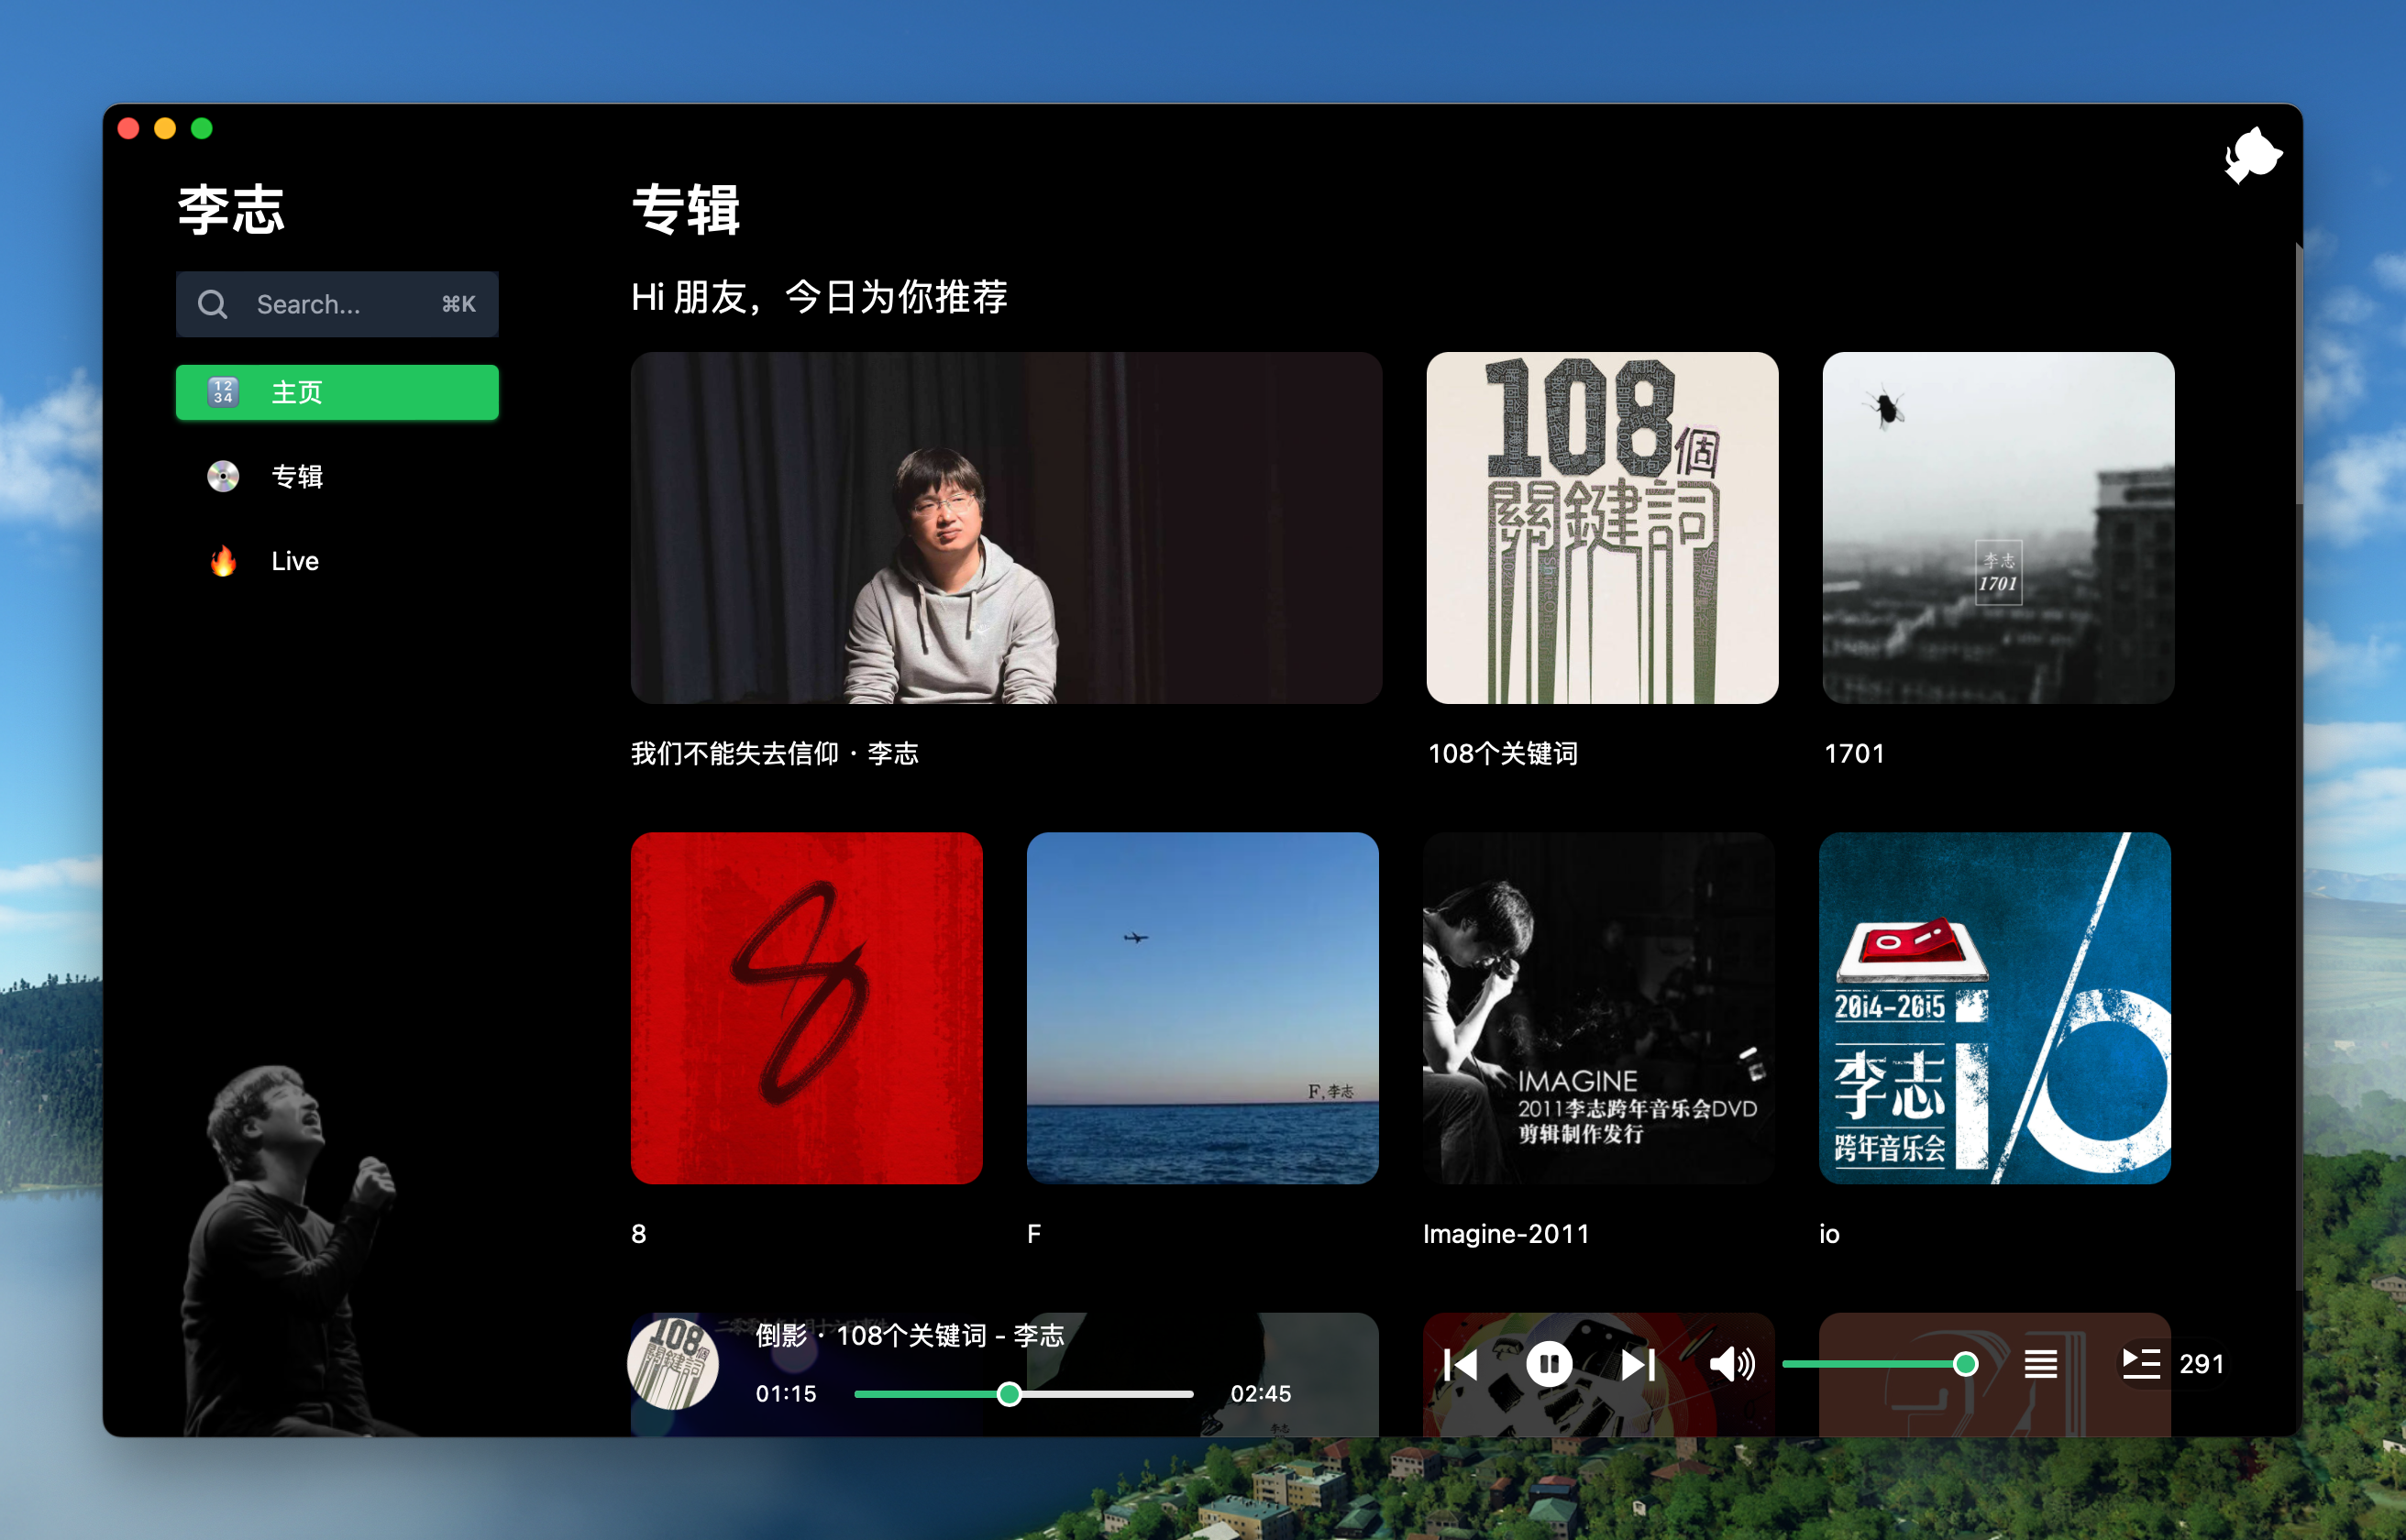The width and height of the screenshot is (2406, 1540).
Task: Skip to the next track
Action: (x=1637, y=1364)
